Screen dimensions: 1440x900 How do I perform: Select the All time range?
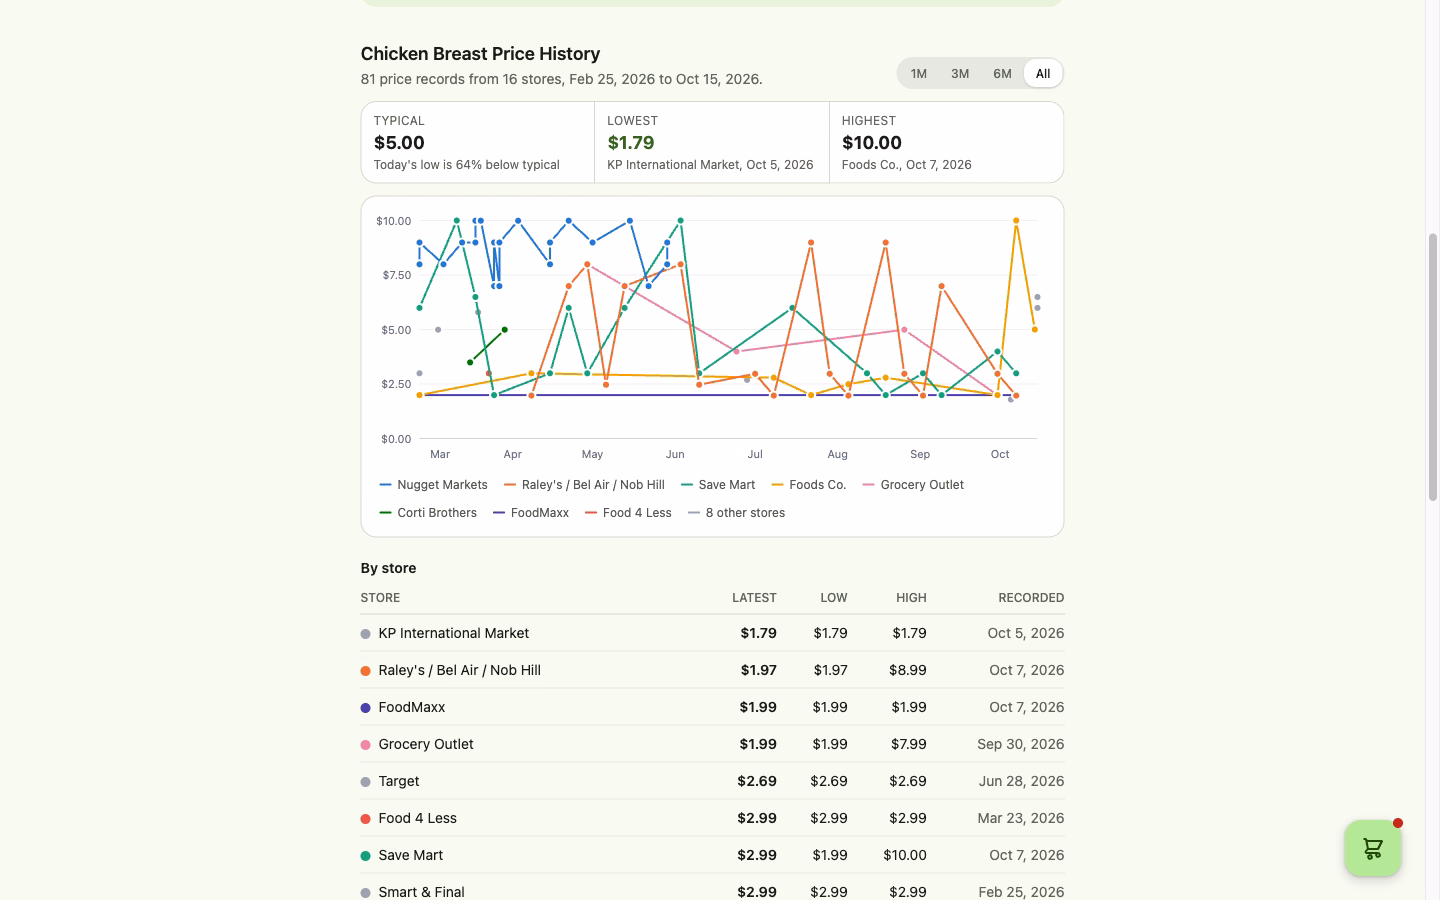click(x=1043, y=73)
